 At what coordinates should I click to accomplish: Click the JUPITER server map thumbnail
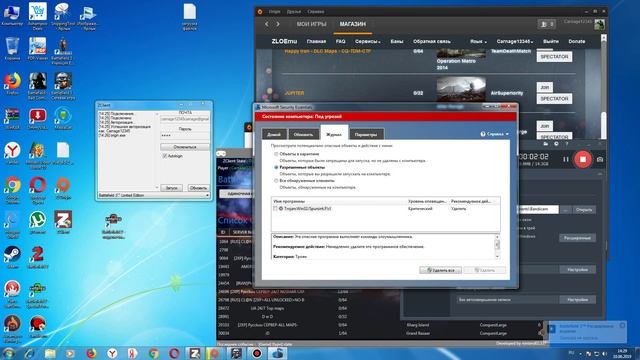pyautogui.click(x=461, y=89)
